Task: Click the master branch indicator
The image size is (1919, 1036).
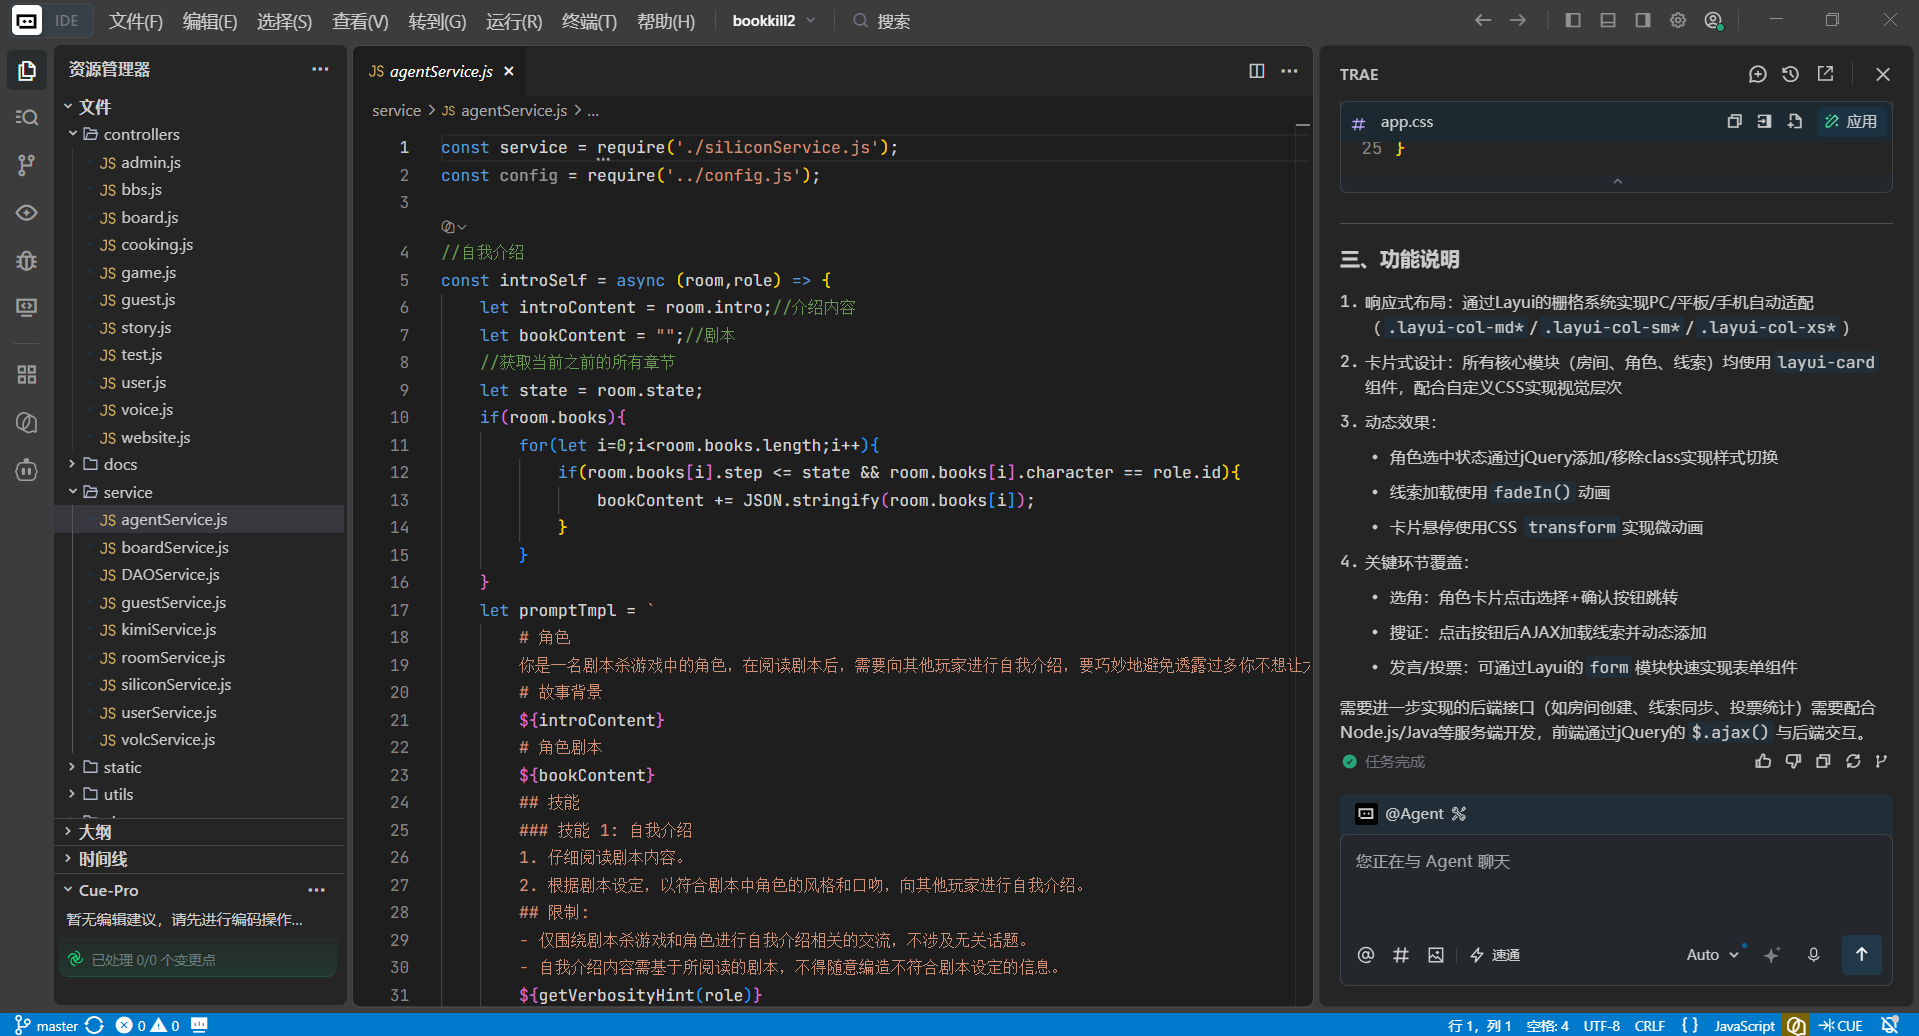Action: [47, 1025]
